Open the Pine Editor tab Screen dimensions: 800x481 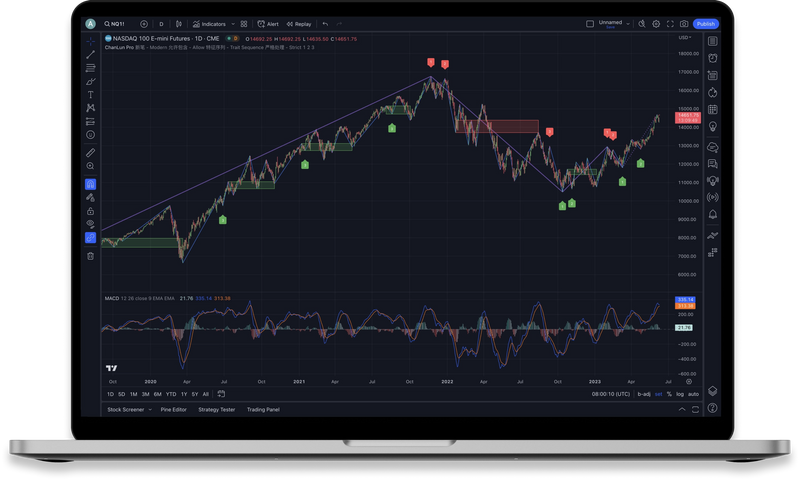173,410
